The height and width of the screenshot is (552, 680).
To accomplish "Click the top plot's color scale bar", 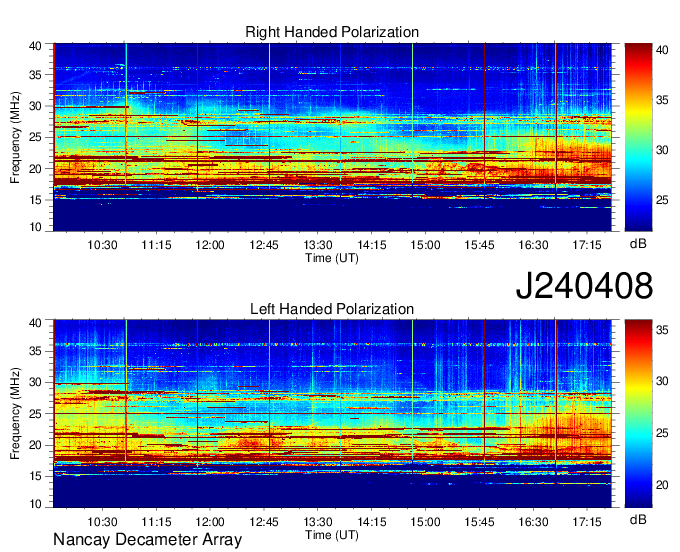I will 638,137.
